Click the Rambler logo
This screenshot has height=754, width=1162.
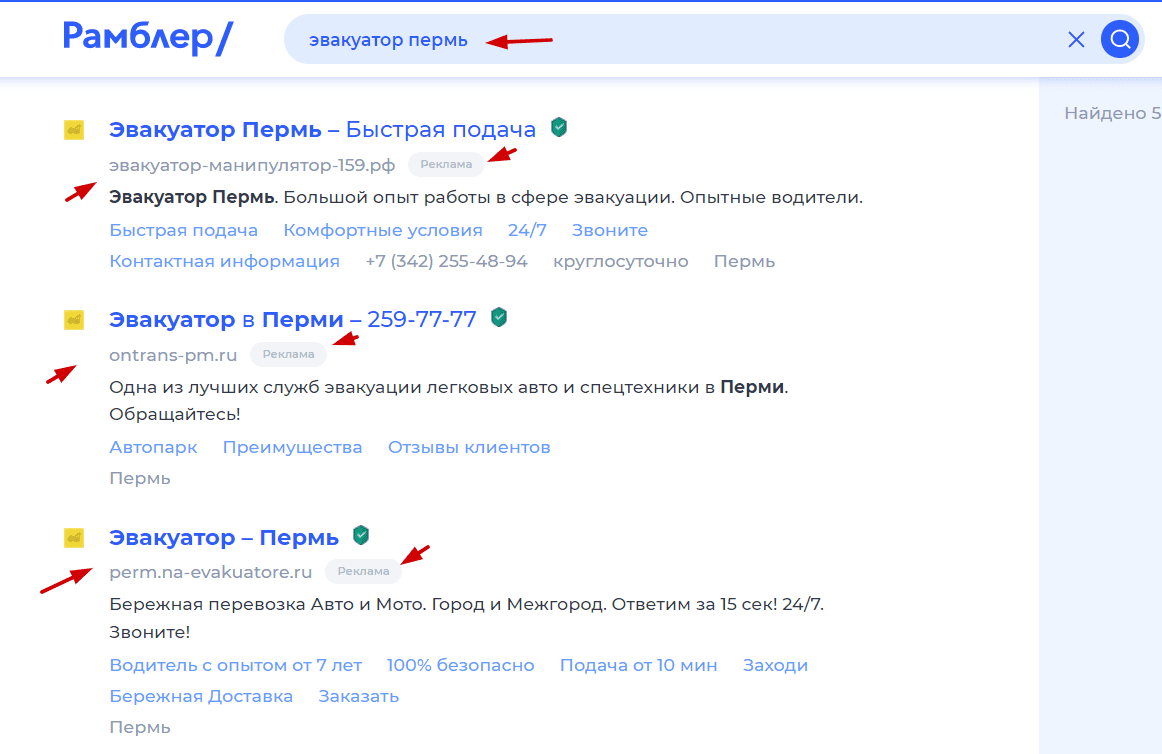[148, 37]
